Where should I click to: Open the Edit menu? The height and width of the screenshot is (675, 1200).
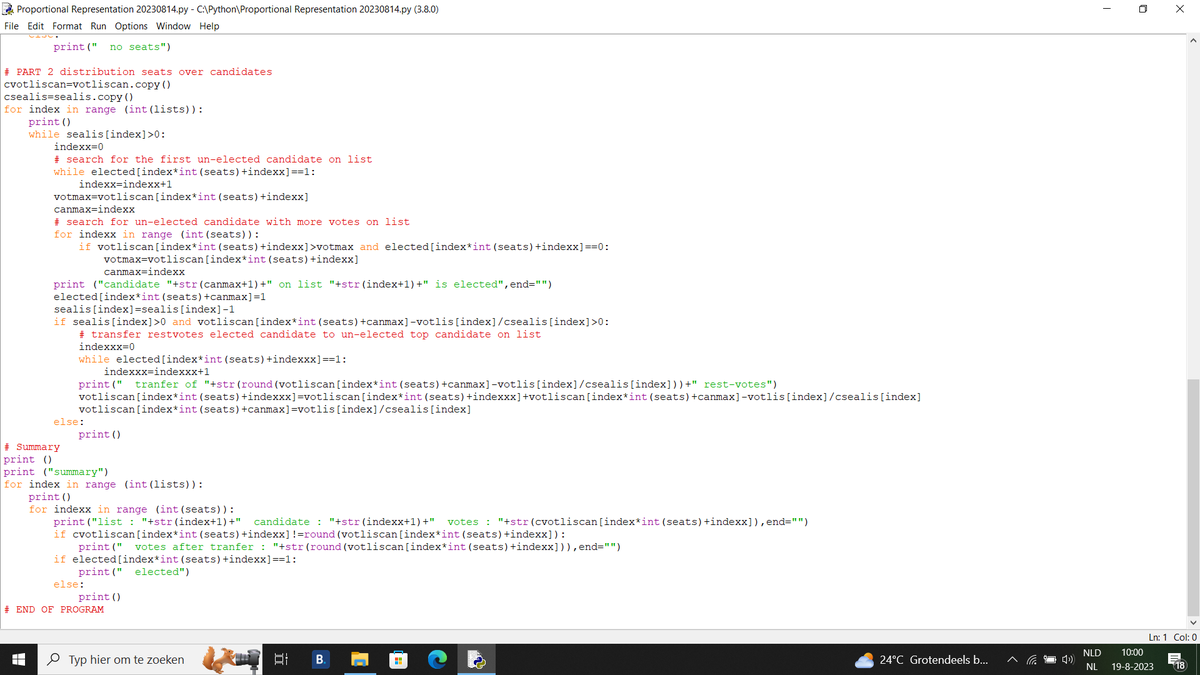(x=38, y=26)
